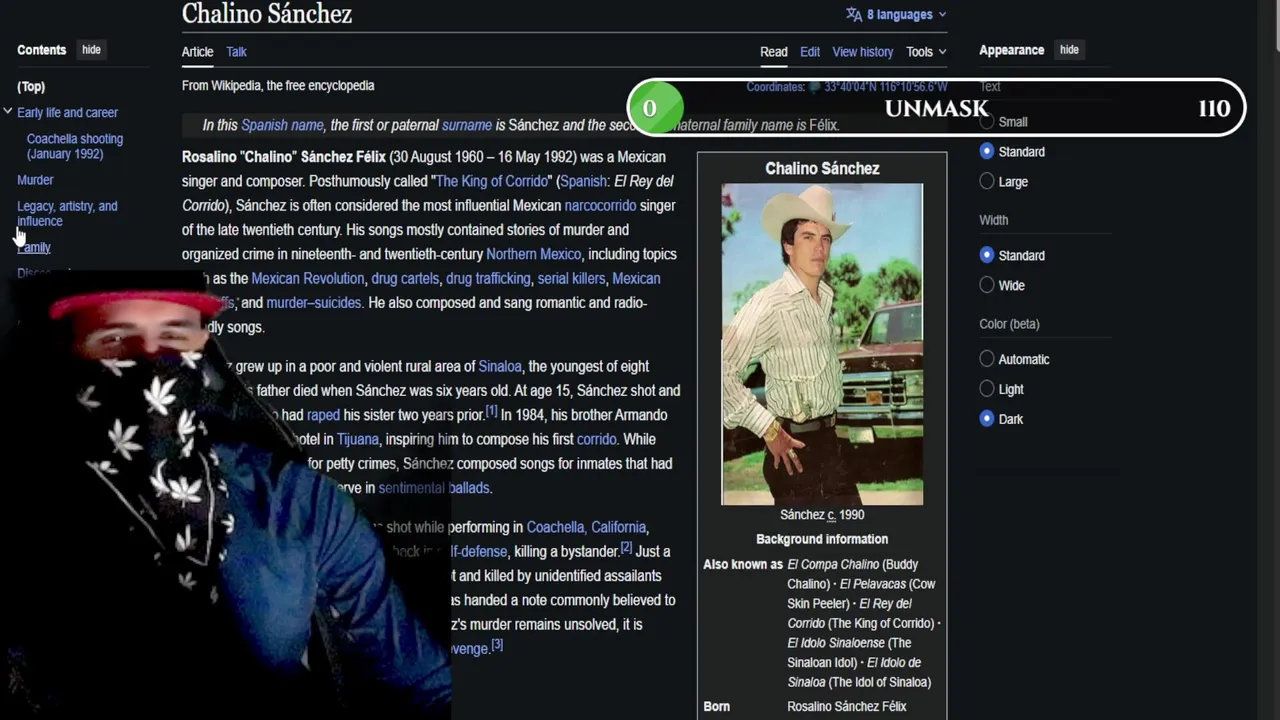Click the 'Chalino Sánchez' page heading
The height and width of the screenshot is (720, 1280).
[x=267, y=14]
